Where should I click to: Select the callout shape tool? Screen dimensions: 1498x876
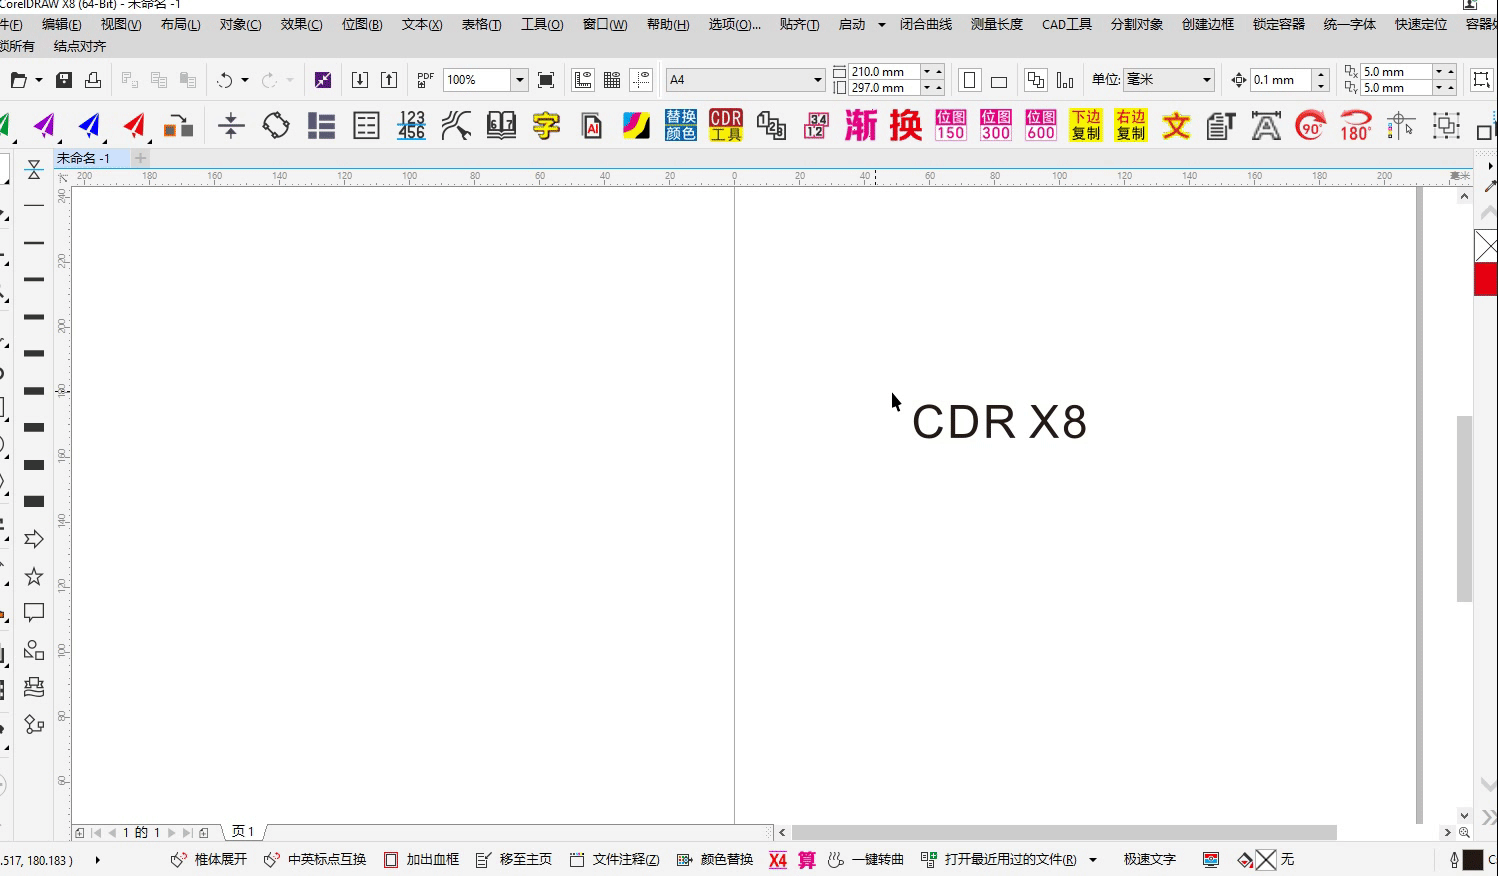[34, 613]
